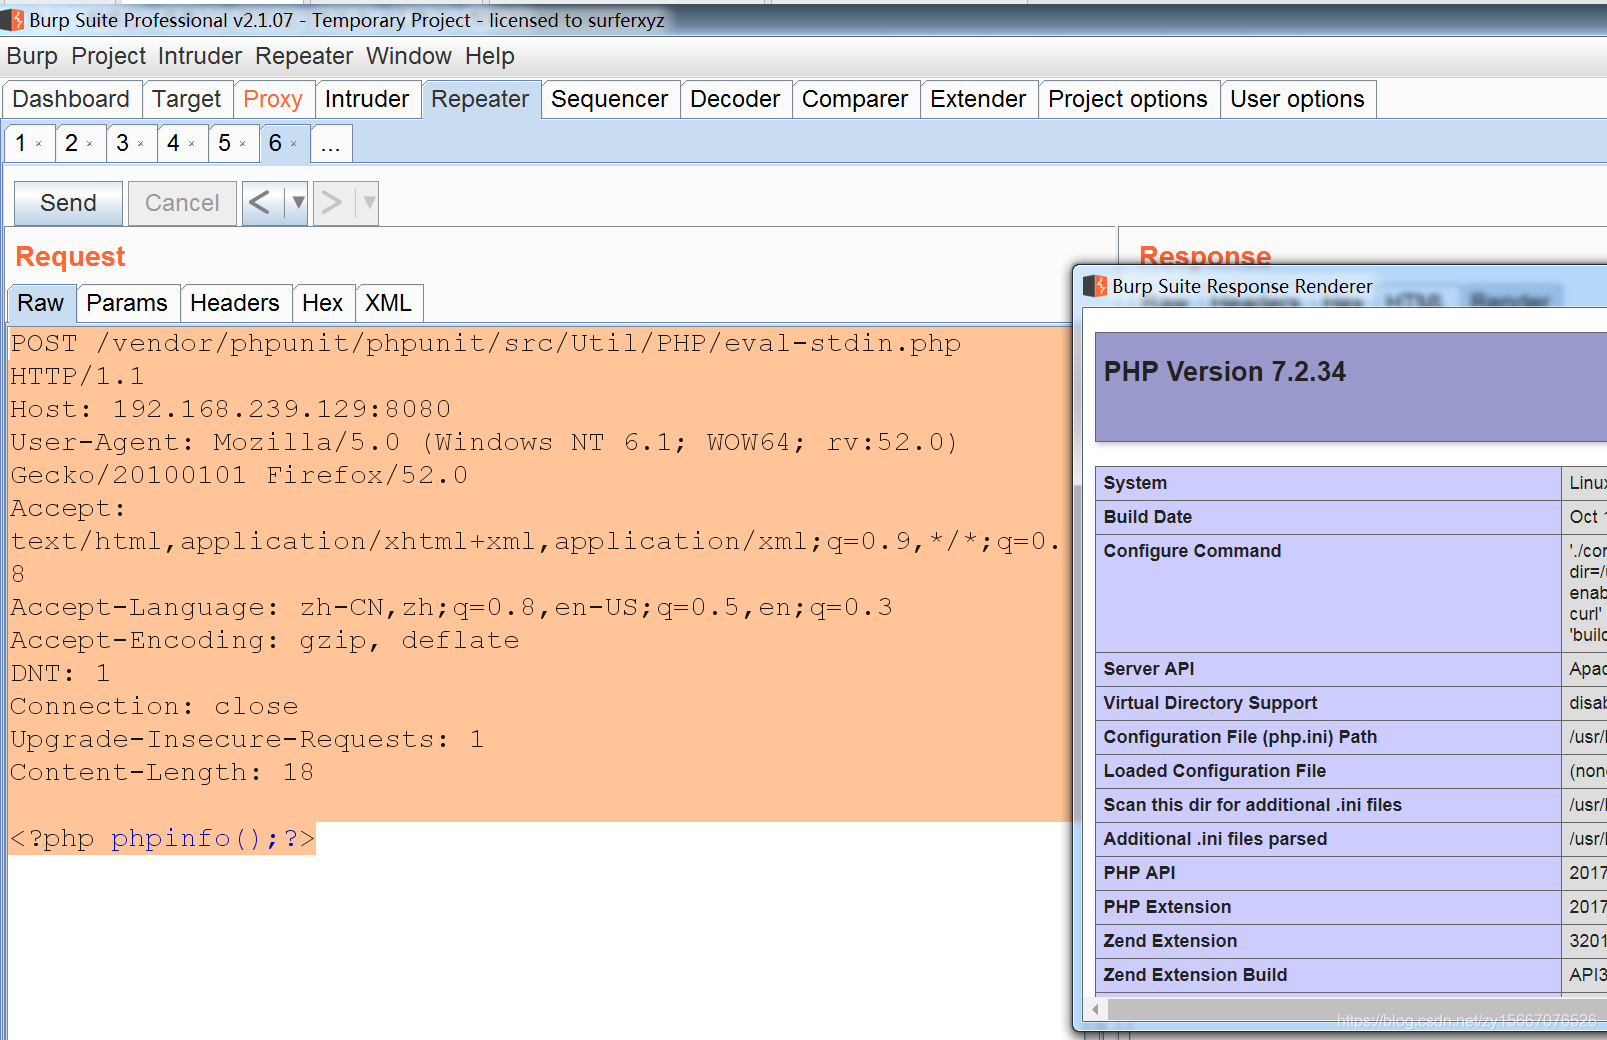Open the back history dropdown arrow
Screen dimensions: 1607x1040
[x=297, y=203]
